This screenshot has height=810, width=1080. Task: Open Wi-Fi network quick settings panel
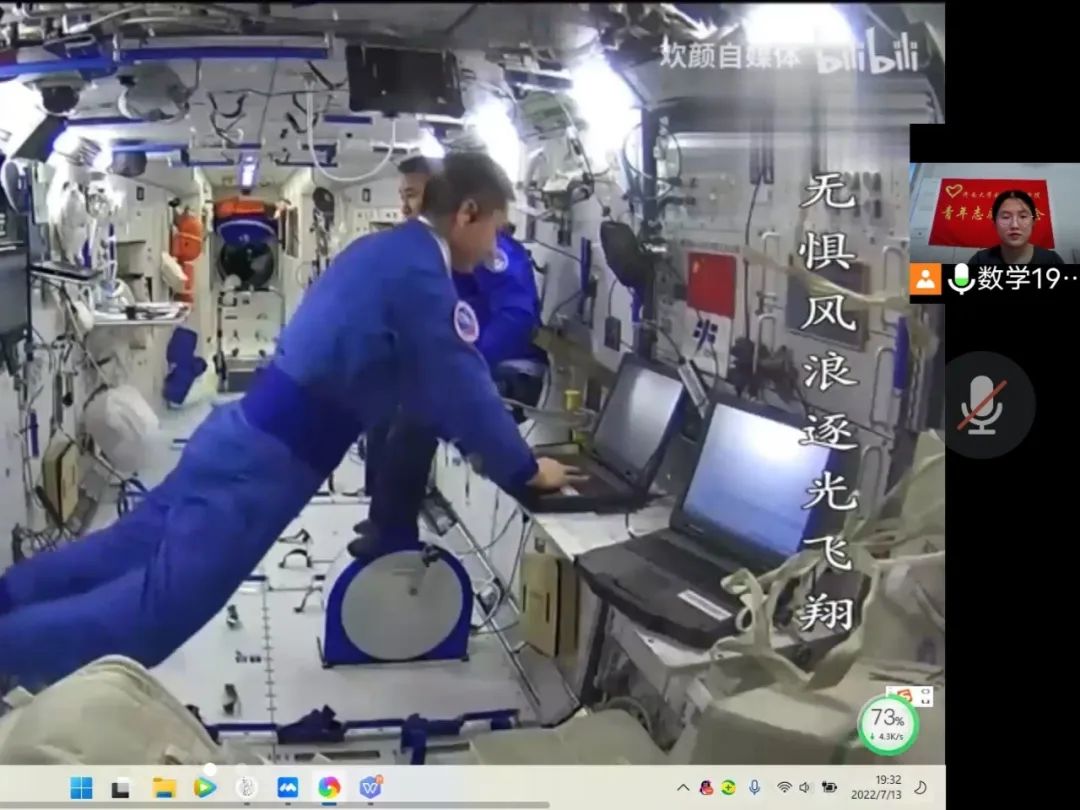tap(785, 787)
